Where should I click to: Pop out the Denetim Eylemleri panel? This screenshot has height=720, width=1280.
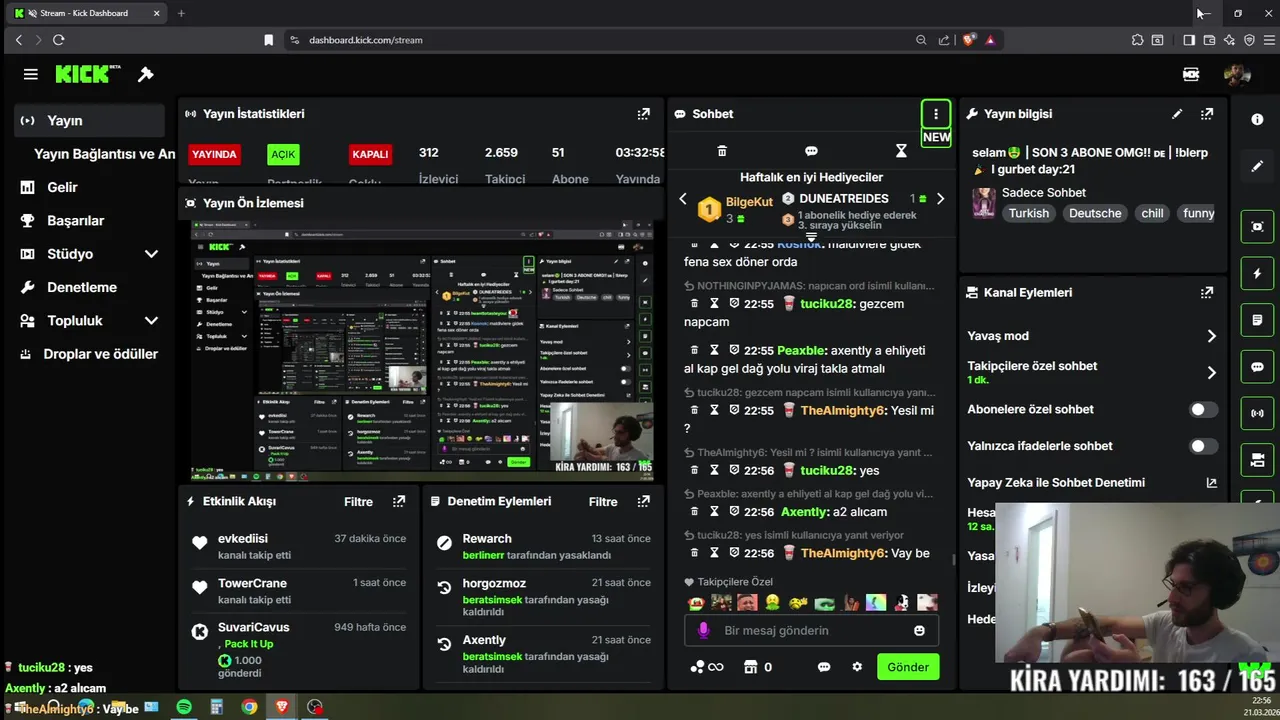643,501
